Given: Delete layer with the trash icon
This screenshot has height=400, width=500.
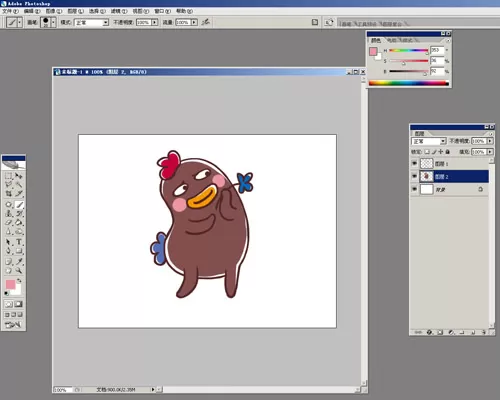Looking at the screenshot, I should (484, 332).
